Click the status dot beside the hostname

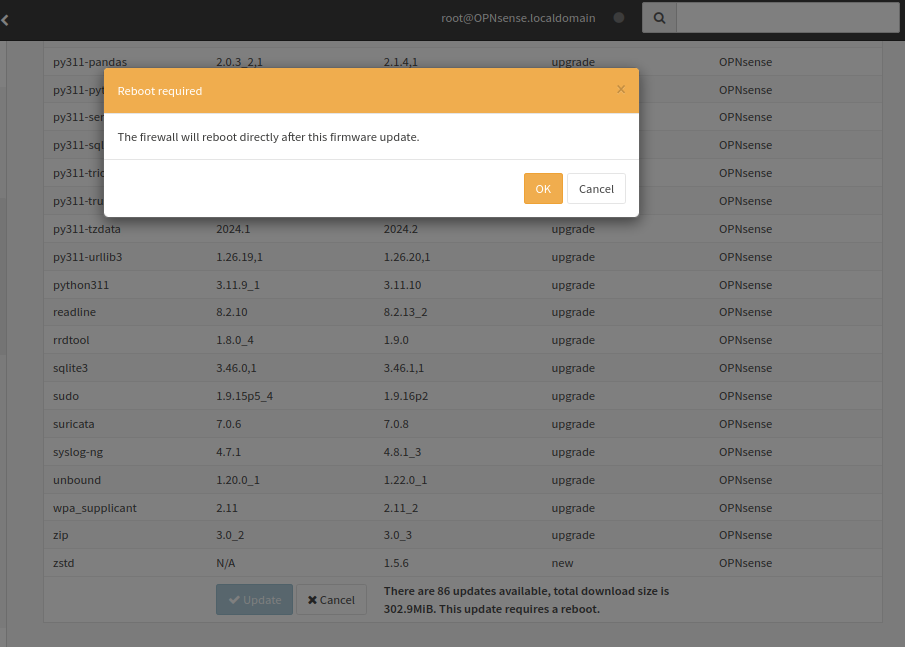[619, 18]
